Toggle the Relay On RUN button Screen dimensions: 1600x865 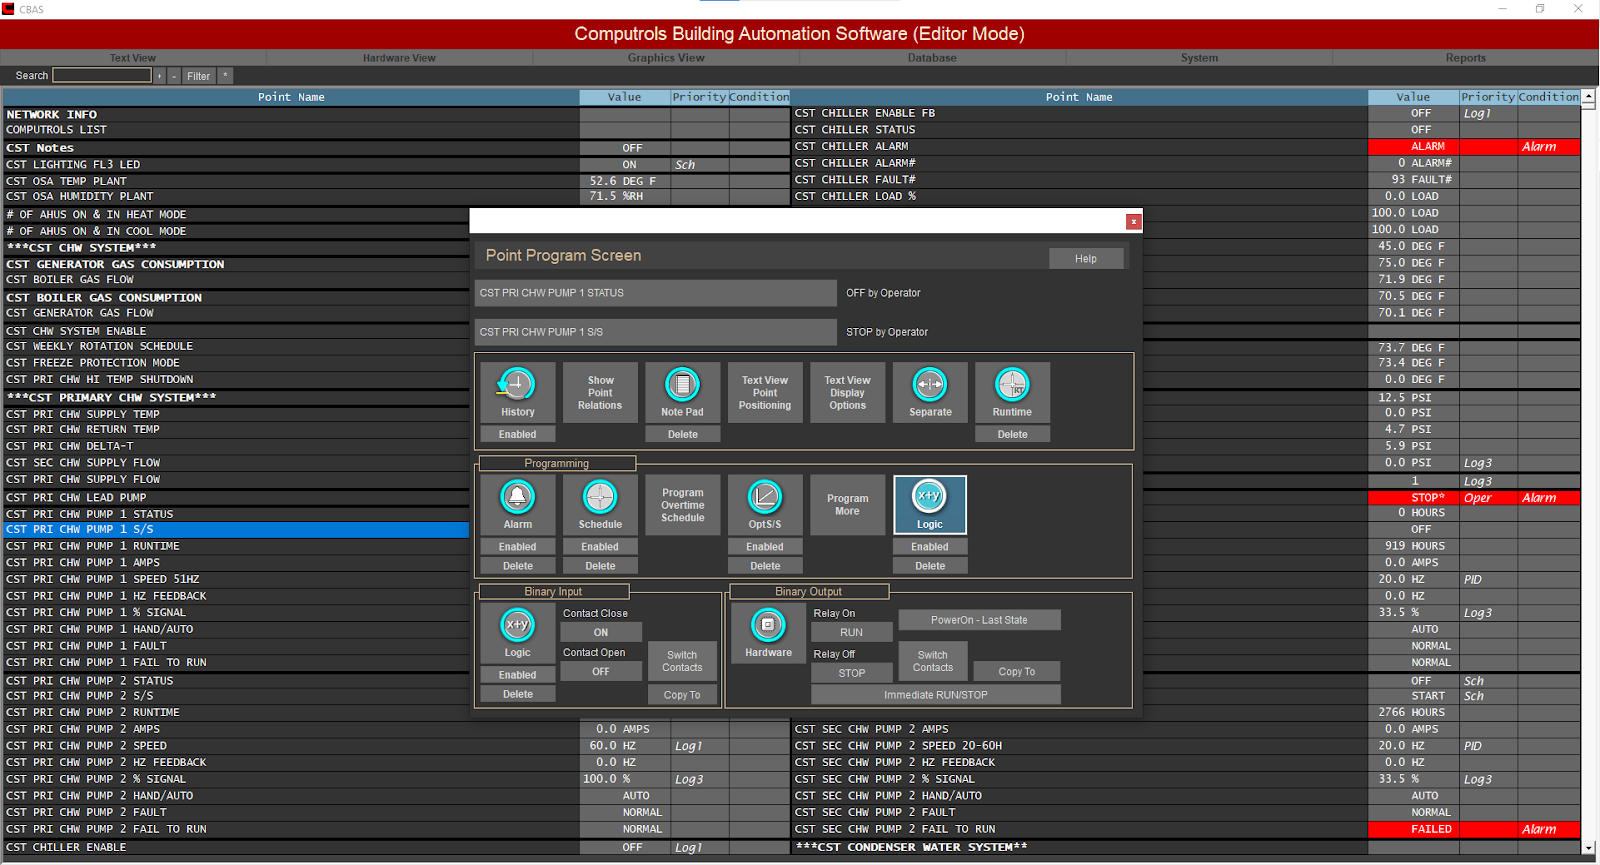(x=851, y=632)
